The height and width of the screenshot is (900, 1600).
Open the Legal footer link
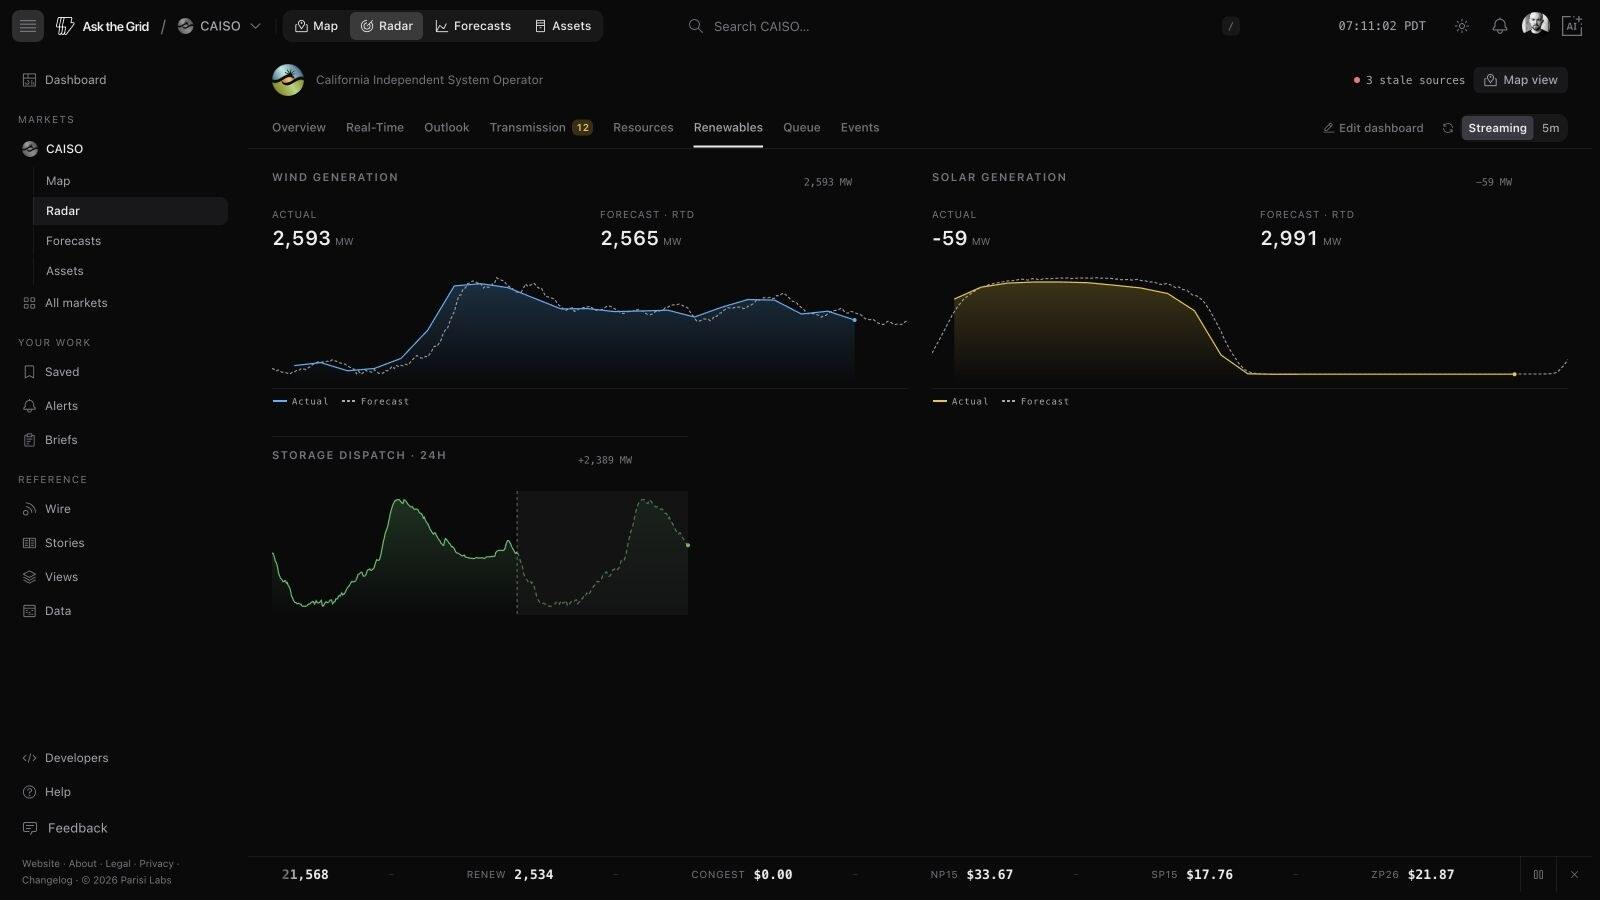click(x=118, y=864)
